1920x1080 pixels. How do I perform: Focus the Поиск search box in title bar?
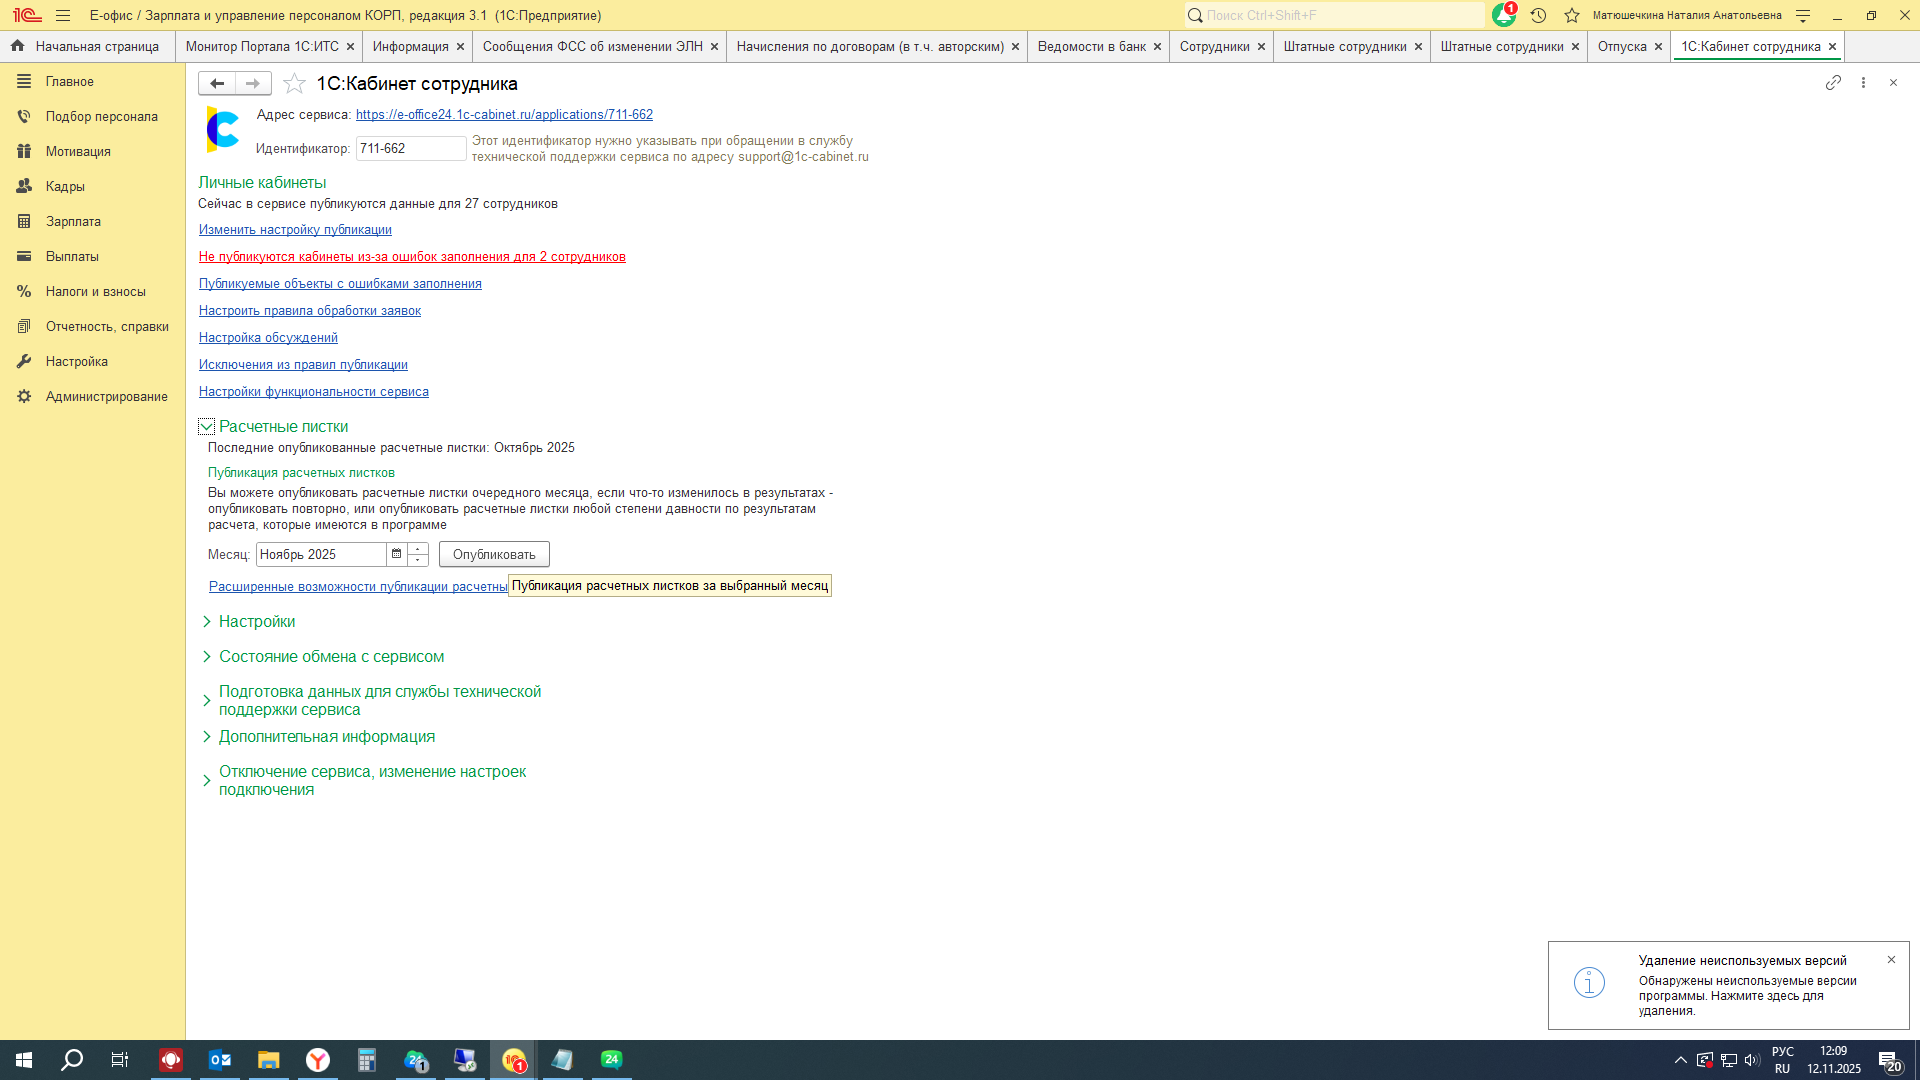pyautogui.click(x=1334, y=15)
